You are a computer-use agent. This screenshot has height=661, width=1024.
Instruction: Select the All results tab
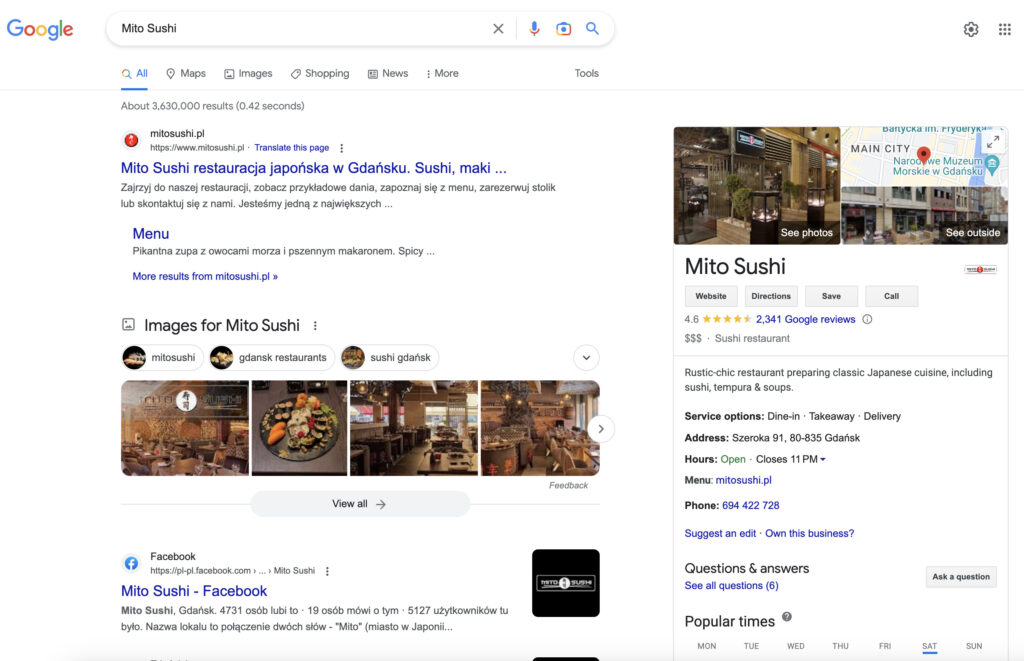coord(135,74)
